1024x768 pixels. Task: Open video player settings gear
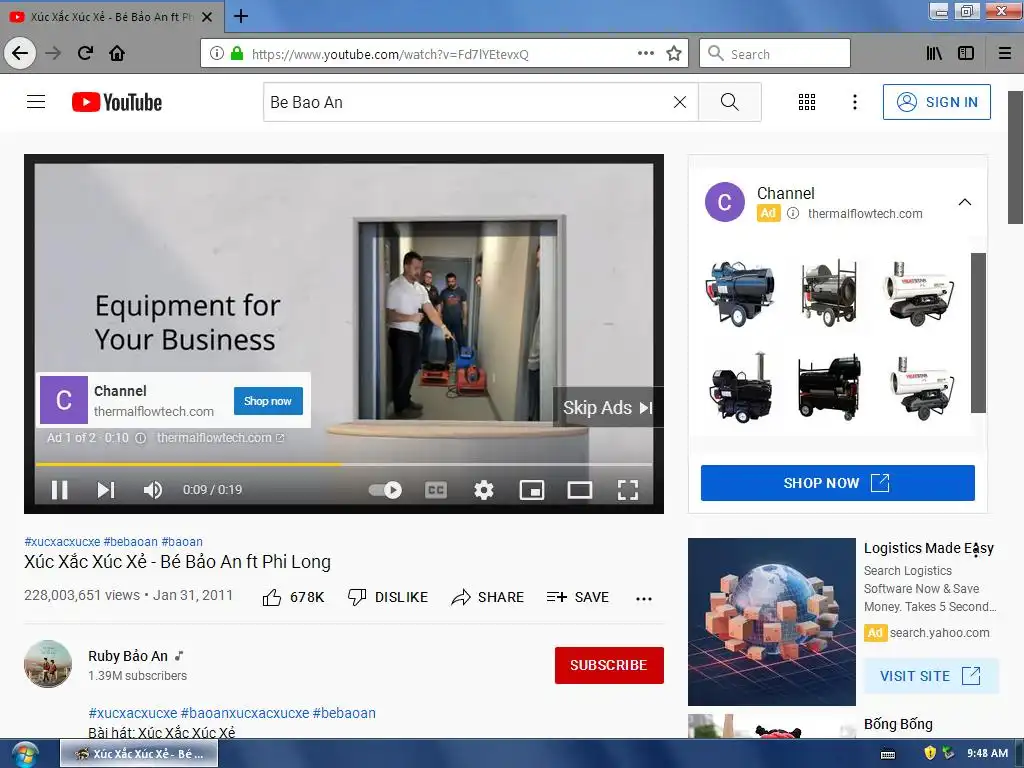click(484, 490)
